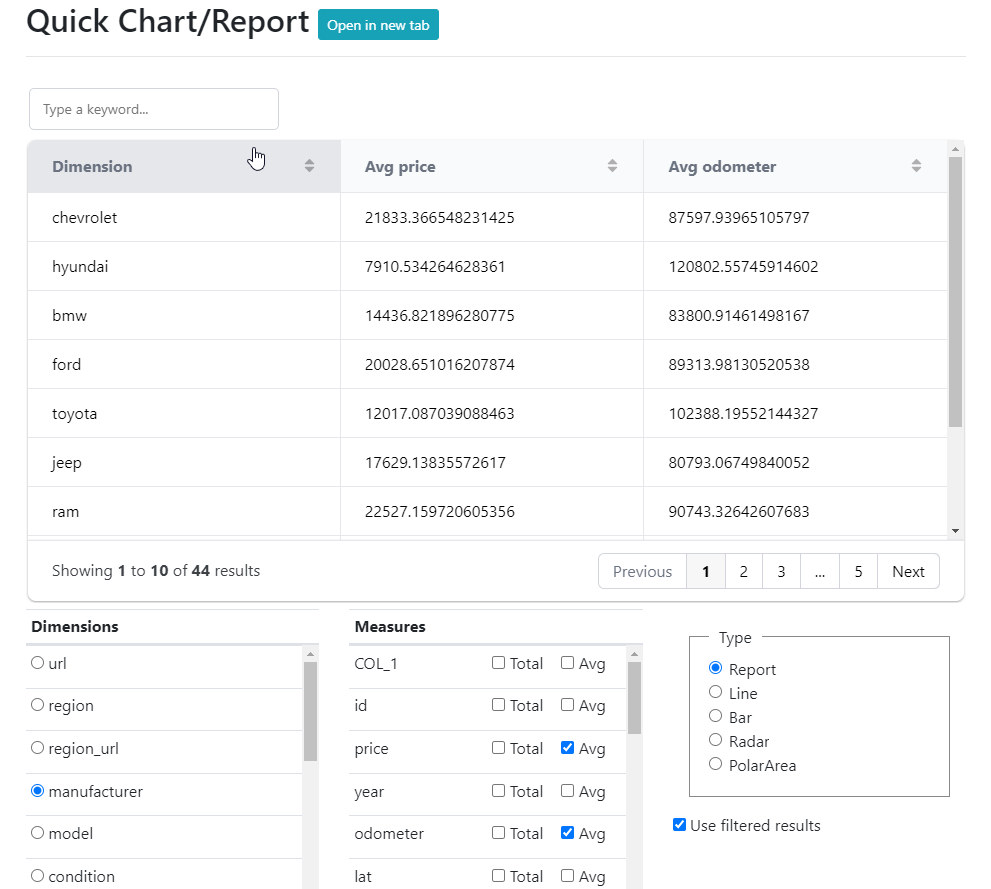Viewport: 991px width, 889px height.
Task: Select region as the dimension
Action: pyautogui.click(x=38, y=705)
